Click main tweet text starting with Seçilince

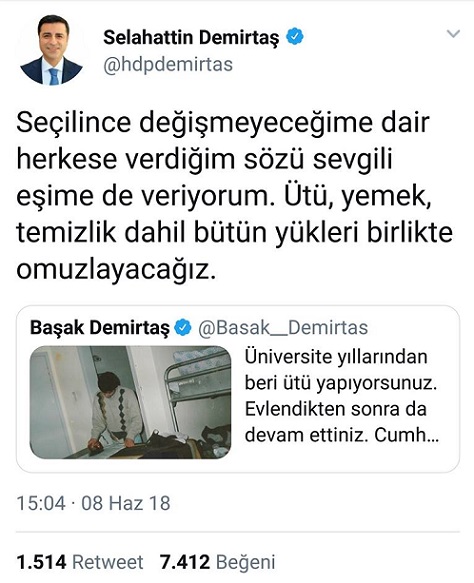click(x=234, y=196)
